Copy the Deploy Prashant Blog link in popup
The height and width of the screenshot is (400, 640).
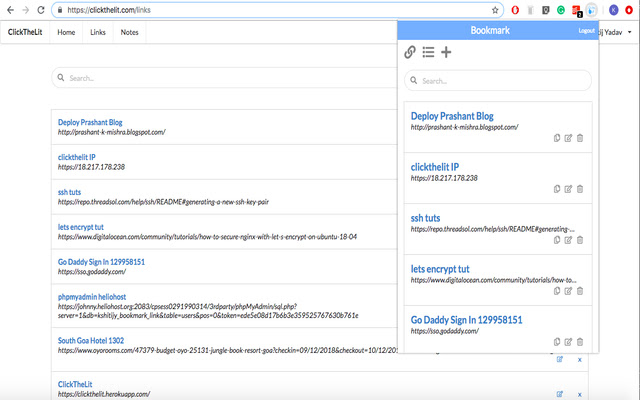[557, 138]
